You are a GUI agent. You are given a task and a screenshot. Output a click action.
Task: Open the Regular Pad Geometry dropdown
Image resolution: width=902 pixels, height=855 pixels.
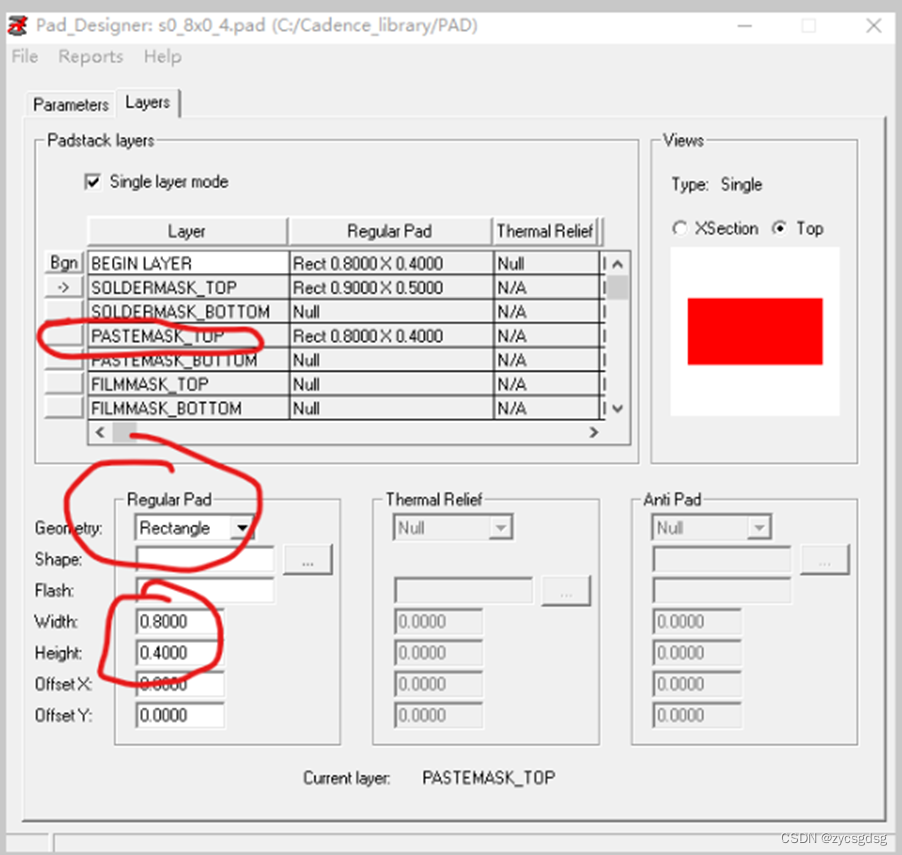tap(241, 528)
